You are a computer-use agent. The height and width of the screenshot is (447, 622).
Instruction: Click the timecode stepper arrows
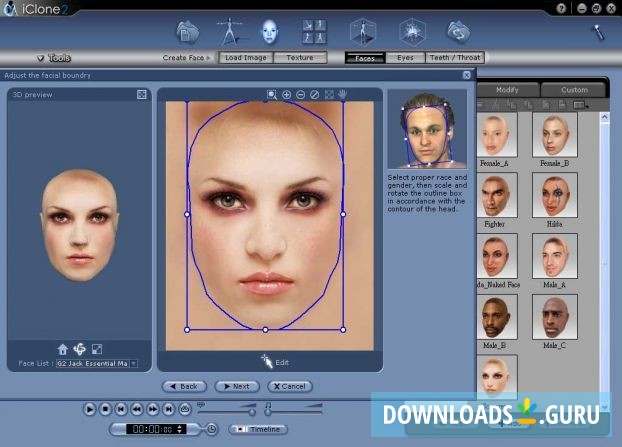click(x=180, y=429)
